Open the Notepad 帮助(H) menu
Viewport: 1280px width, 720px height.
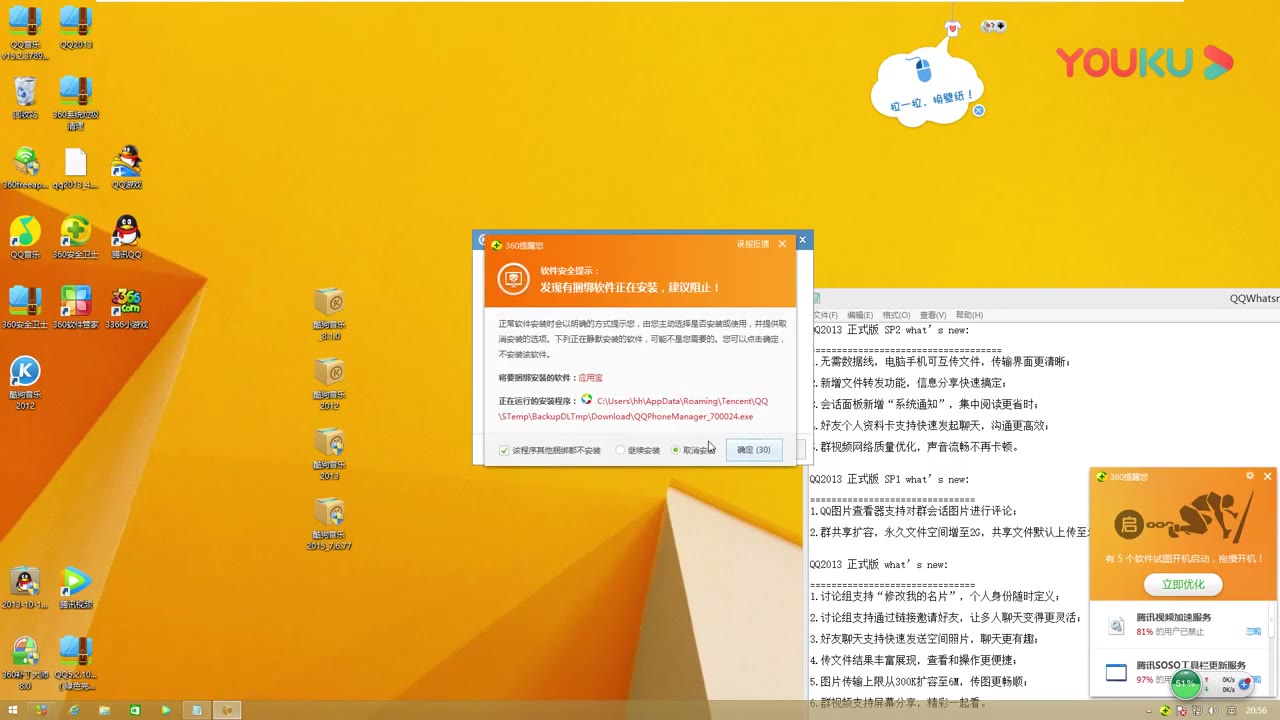[x=969, y=315]
